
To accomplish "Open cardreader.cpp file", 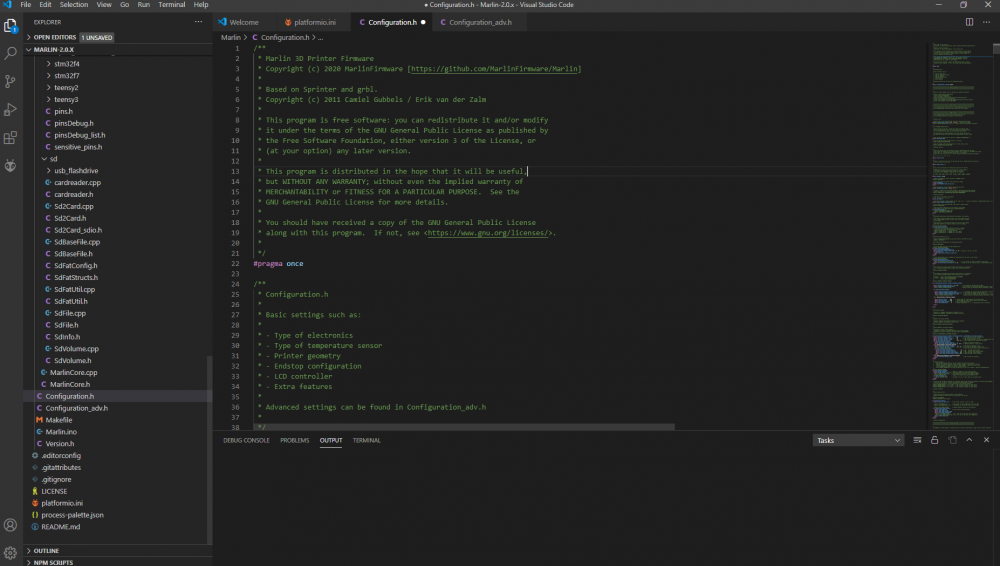I will (x=77, y=182).
